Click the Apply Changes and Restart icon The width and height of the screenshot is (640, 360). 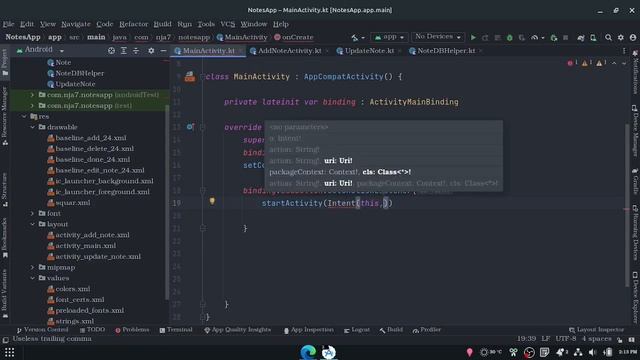[485, 38]
